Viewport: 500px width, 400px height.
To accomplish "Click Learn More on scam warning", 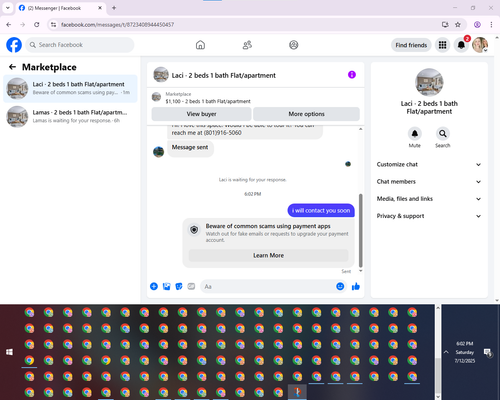I will (268, 255).
